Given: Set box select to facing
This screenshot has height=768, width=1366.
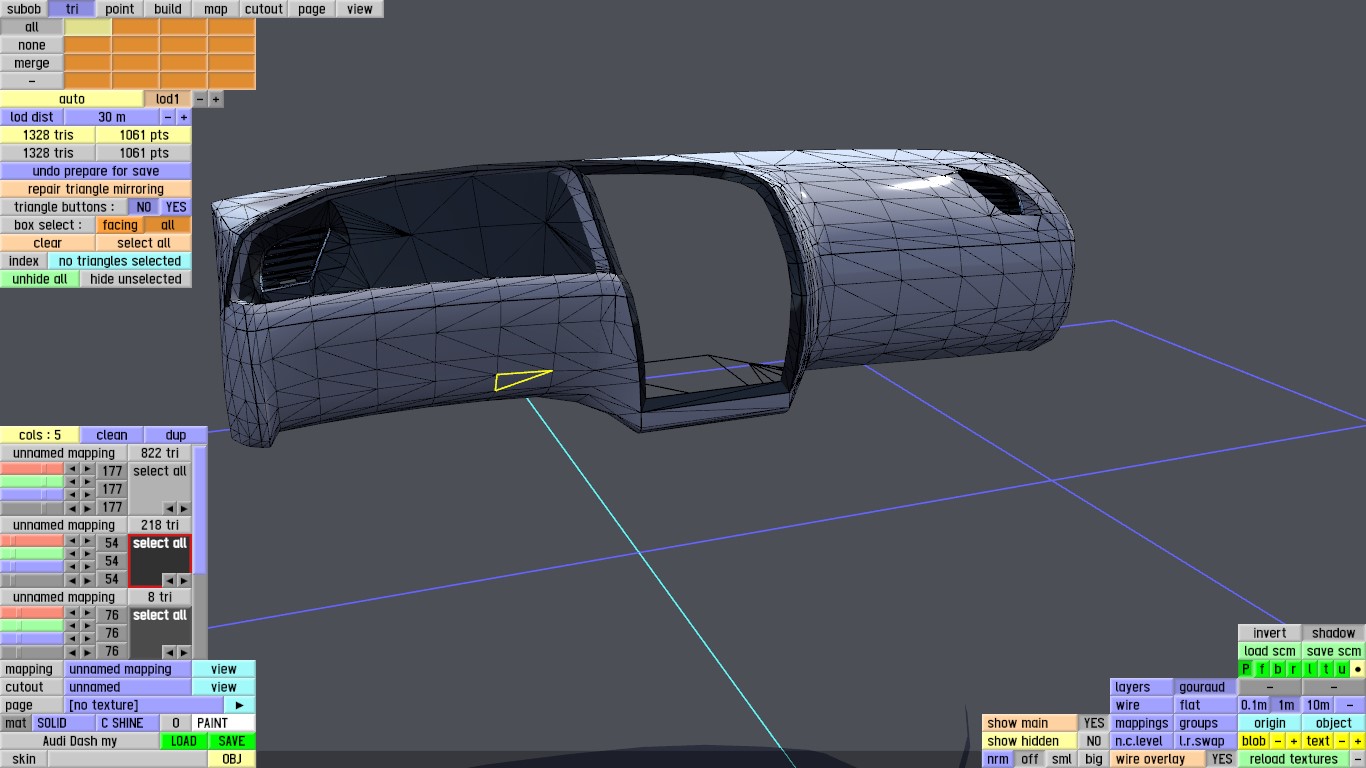Looking at the screenshot, I should tap(120, 225).
